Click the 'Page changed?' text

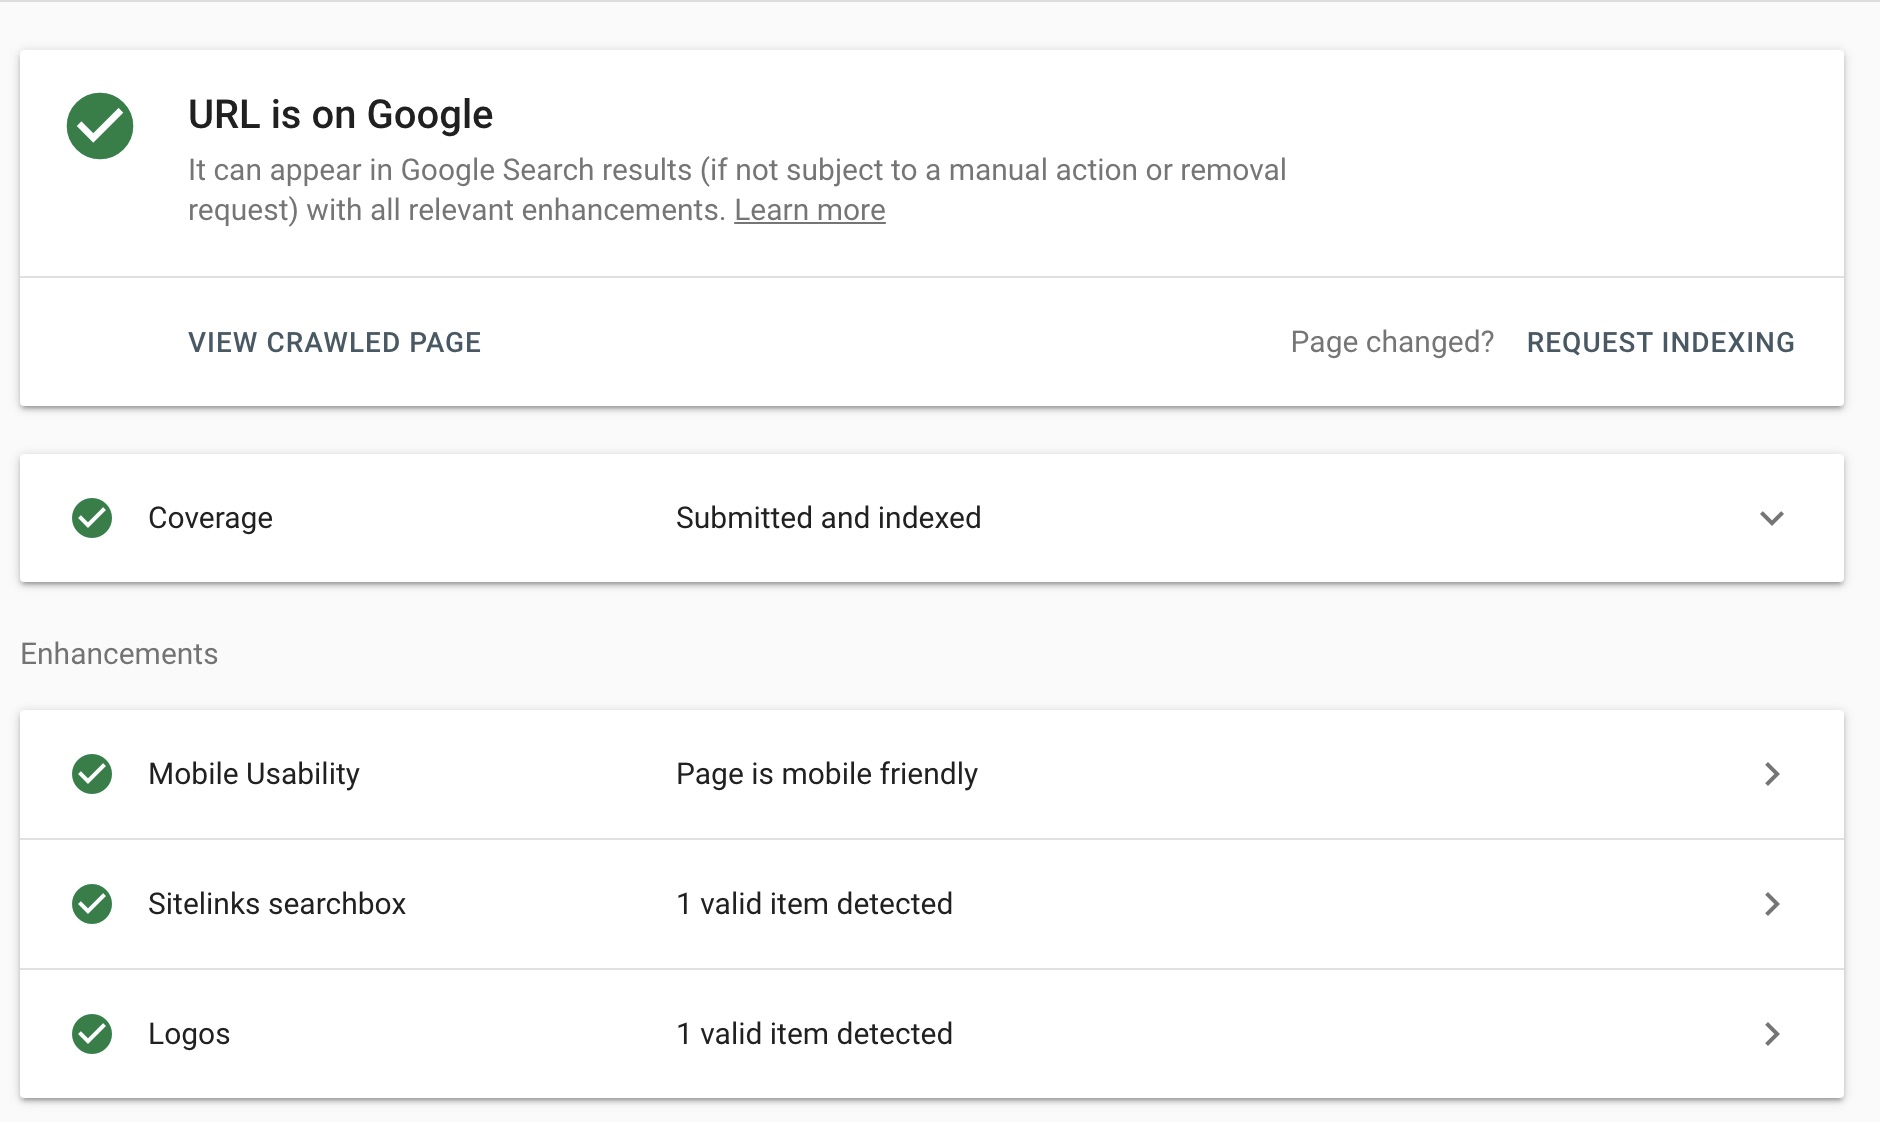coord(1392,342)
